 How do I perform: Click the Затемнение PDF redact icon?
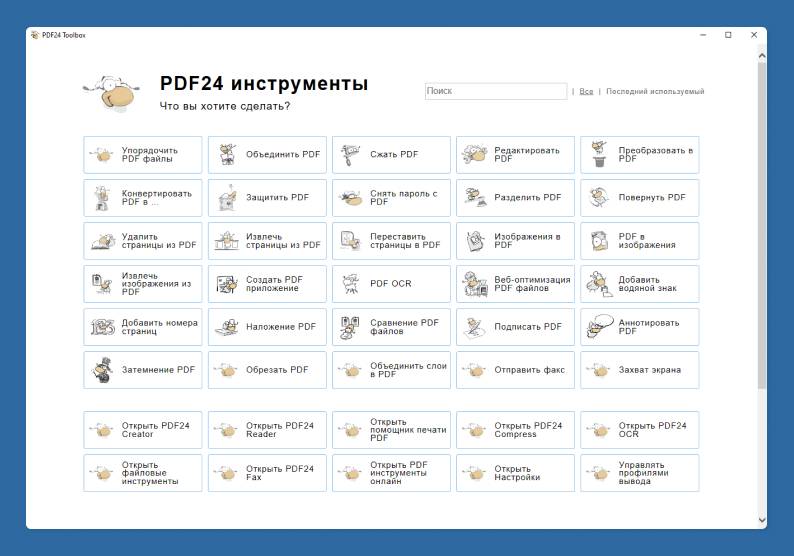point(103,370)
